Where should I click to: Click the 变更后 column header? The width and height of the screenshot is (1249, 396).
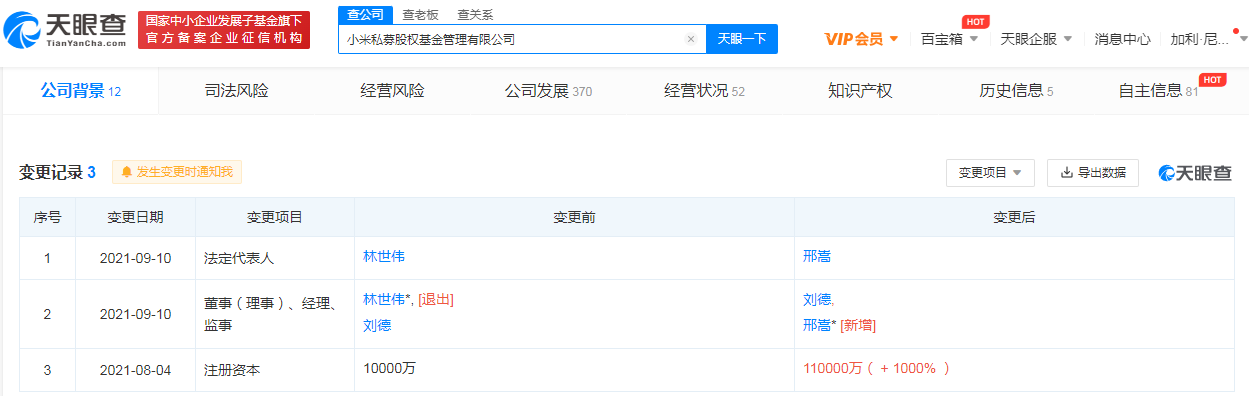pos(1013,217)
